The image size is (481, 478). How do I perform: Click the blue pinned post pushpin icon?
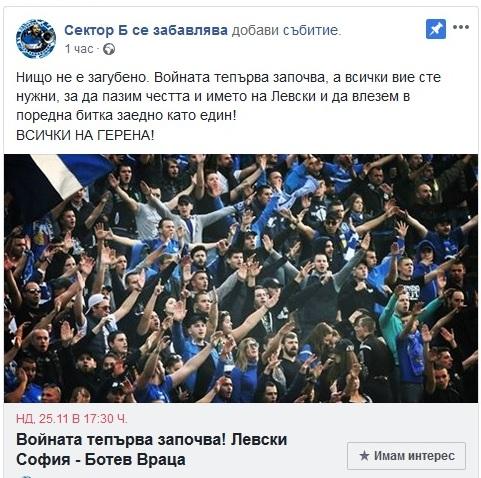(x=436, y=29)
